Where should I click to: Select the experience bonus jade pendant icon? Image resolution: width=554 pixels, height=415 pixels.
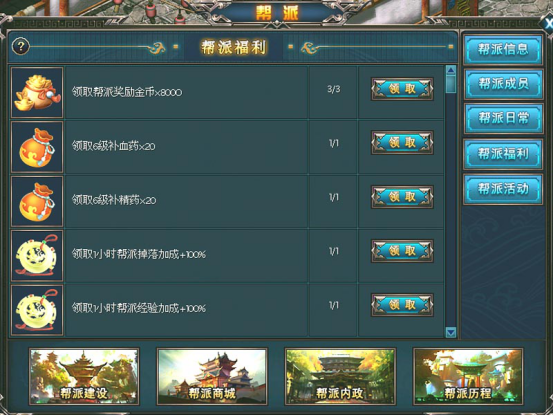tap(37, 310)
